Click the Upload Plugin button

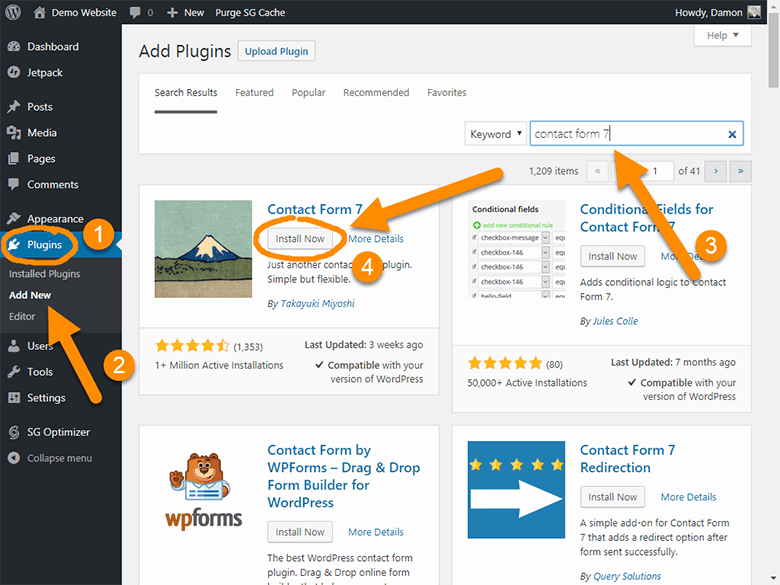pos(276,51)
